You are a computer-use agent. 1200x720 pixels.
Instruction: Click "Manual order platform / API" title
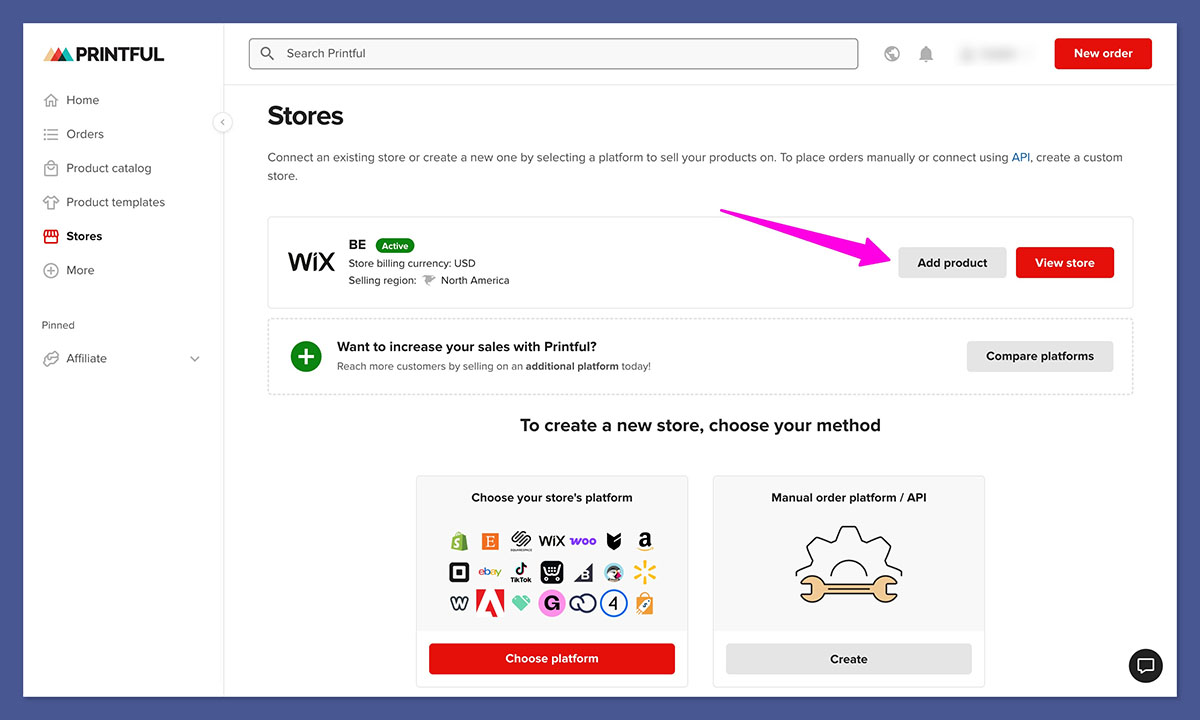point(849,497)
